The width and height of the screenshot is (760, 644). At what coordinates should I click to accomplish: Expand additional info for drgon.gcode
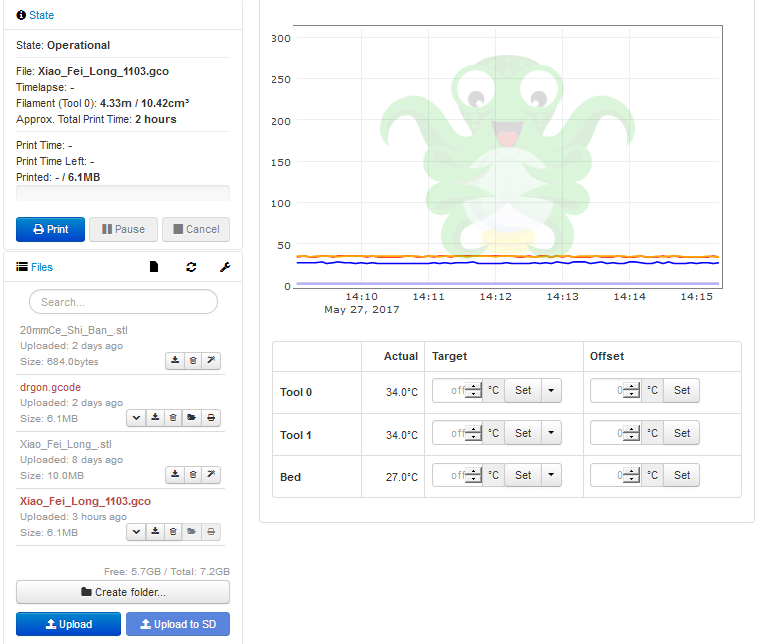(136, 418)
